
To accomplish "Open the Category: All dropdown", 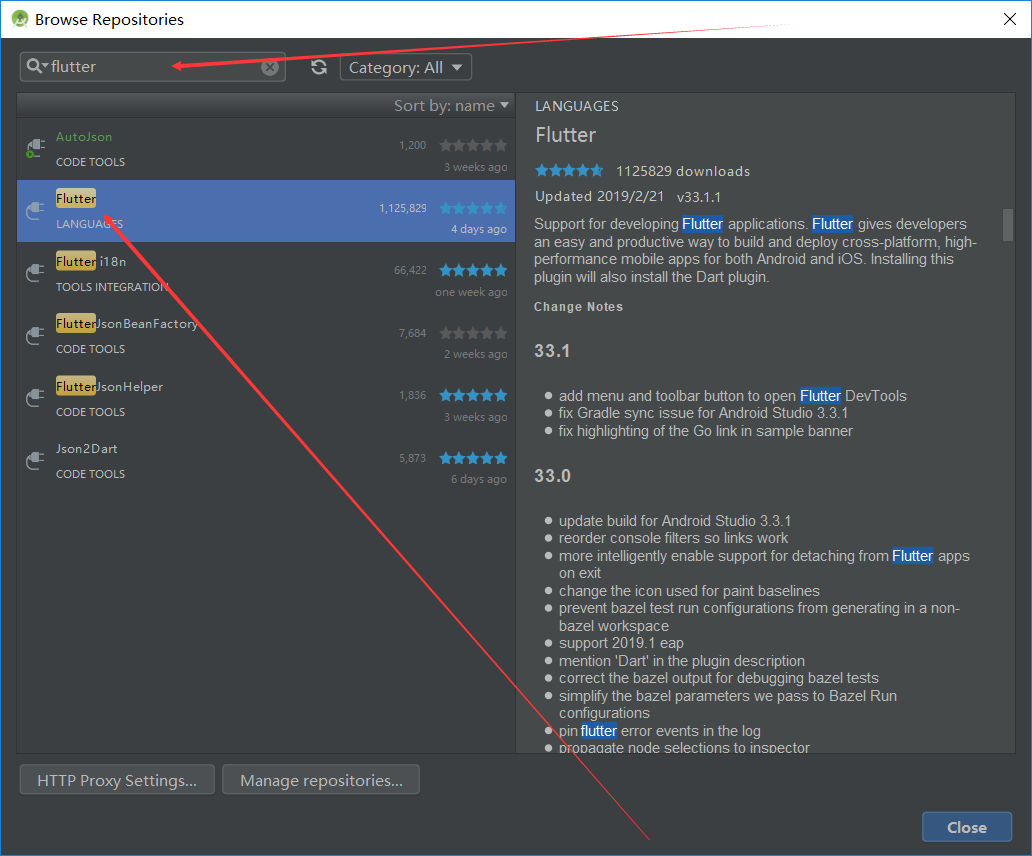I will 405,67.
